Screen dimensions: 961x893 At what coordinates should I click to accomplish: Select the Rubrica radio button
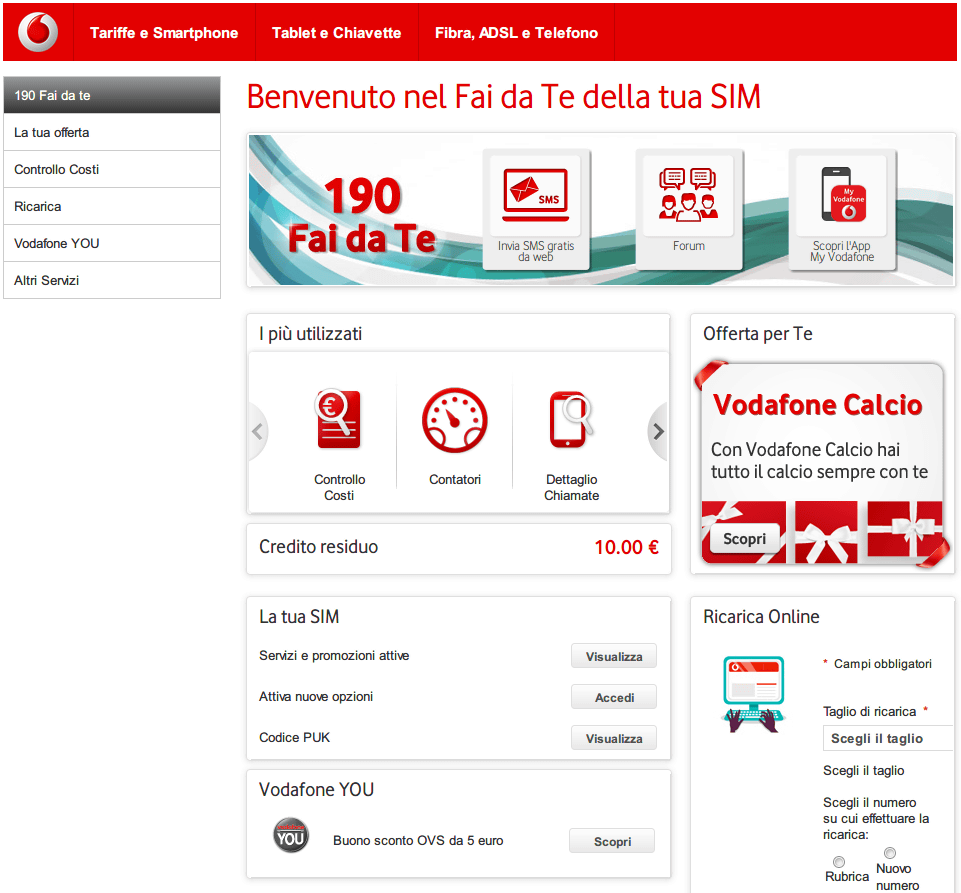tap(839, 862)
